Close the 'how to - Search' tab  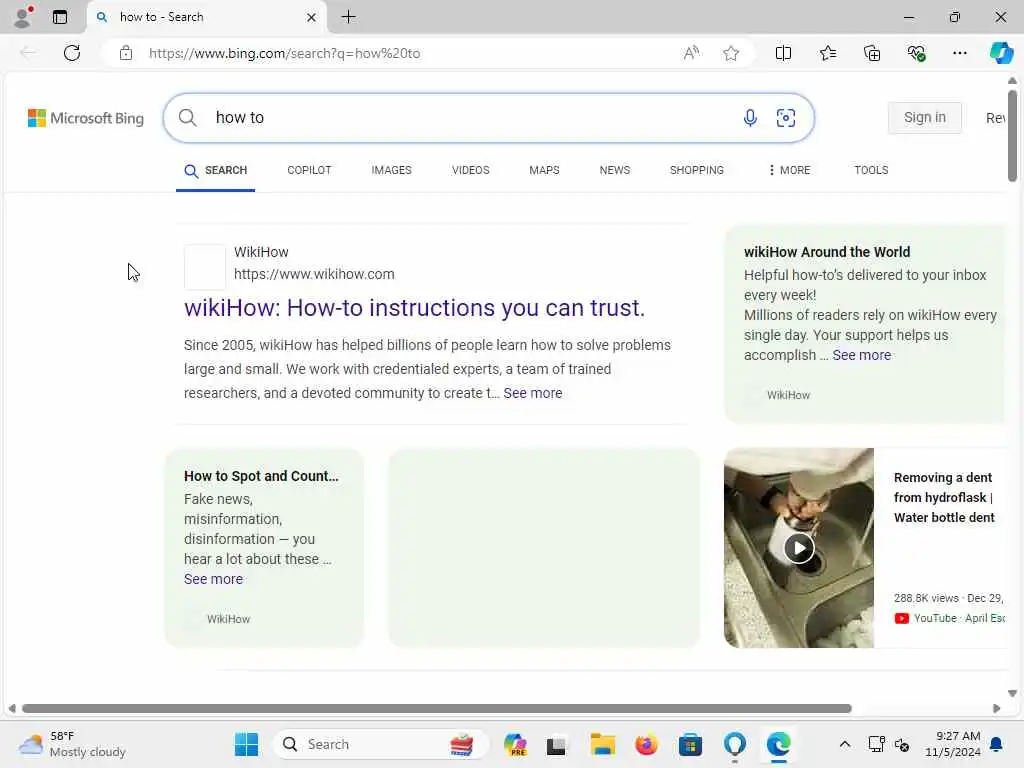click(x=312, y=18)
